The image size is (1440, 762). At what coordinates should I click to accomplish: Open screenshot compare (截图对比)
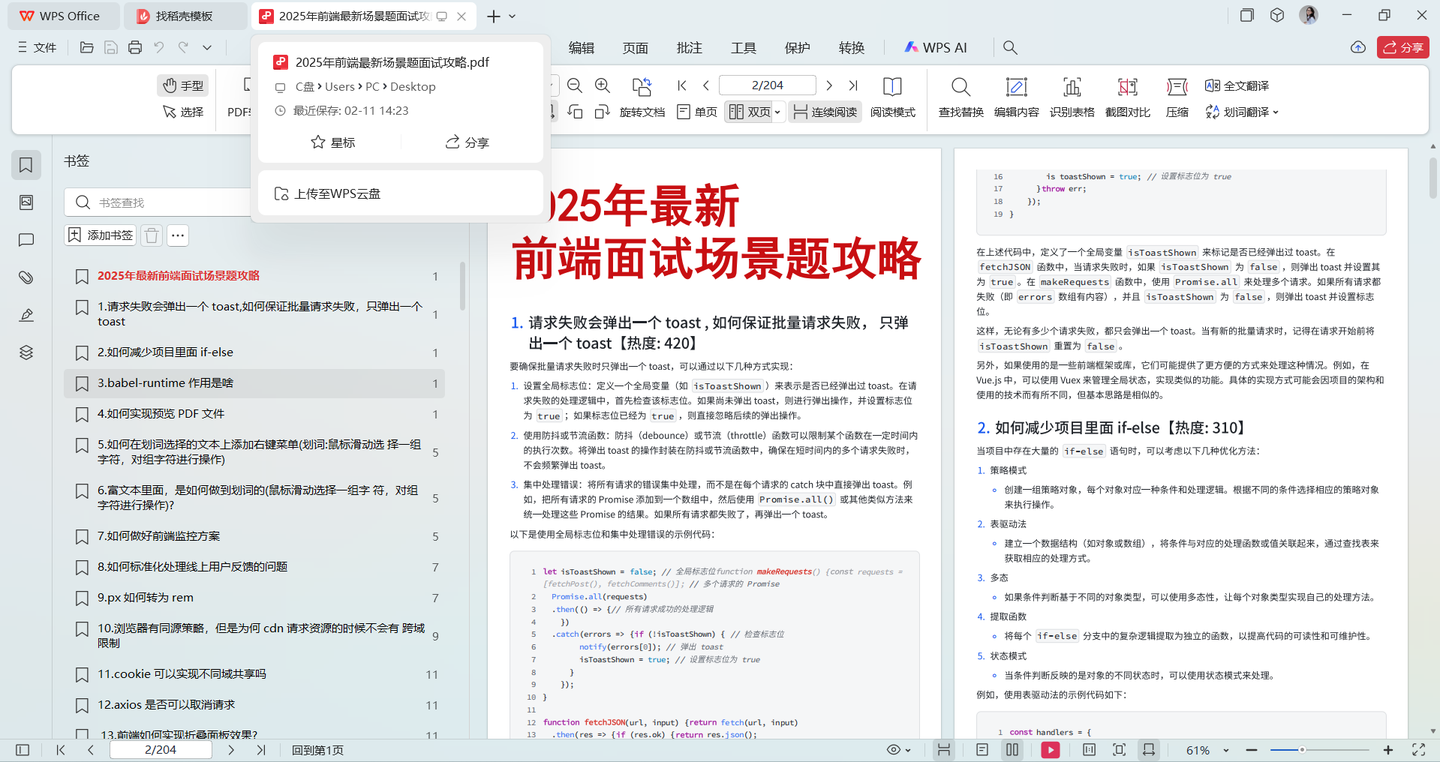[1128, 98]
